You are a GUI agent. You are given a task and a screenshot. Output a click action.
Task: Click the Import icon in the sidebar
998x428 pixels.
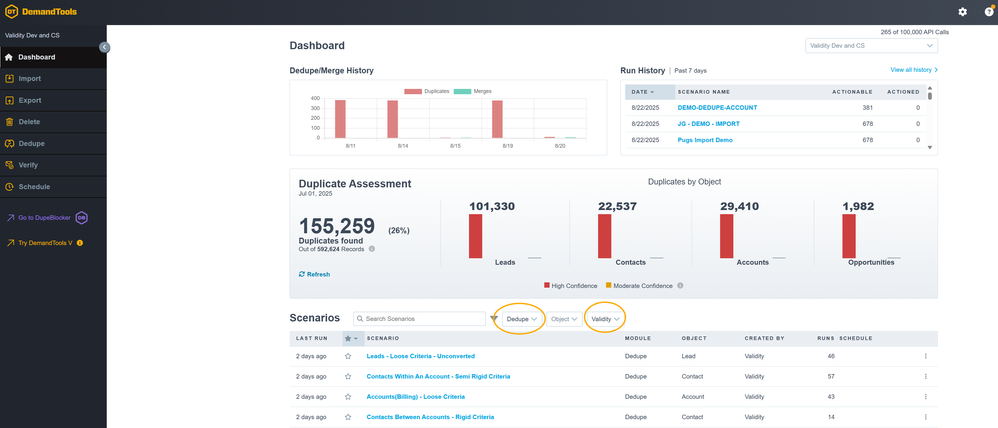9,79
